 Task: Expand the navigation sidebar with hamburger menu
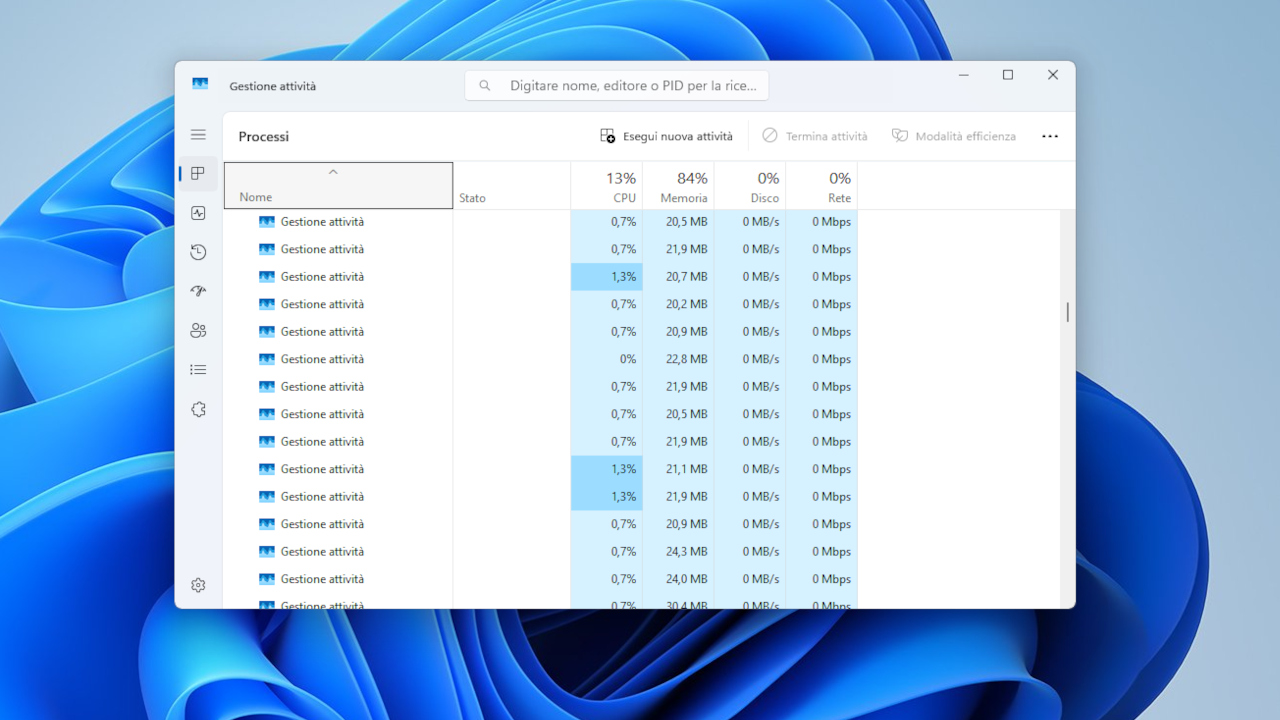tap(198, 134)
